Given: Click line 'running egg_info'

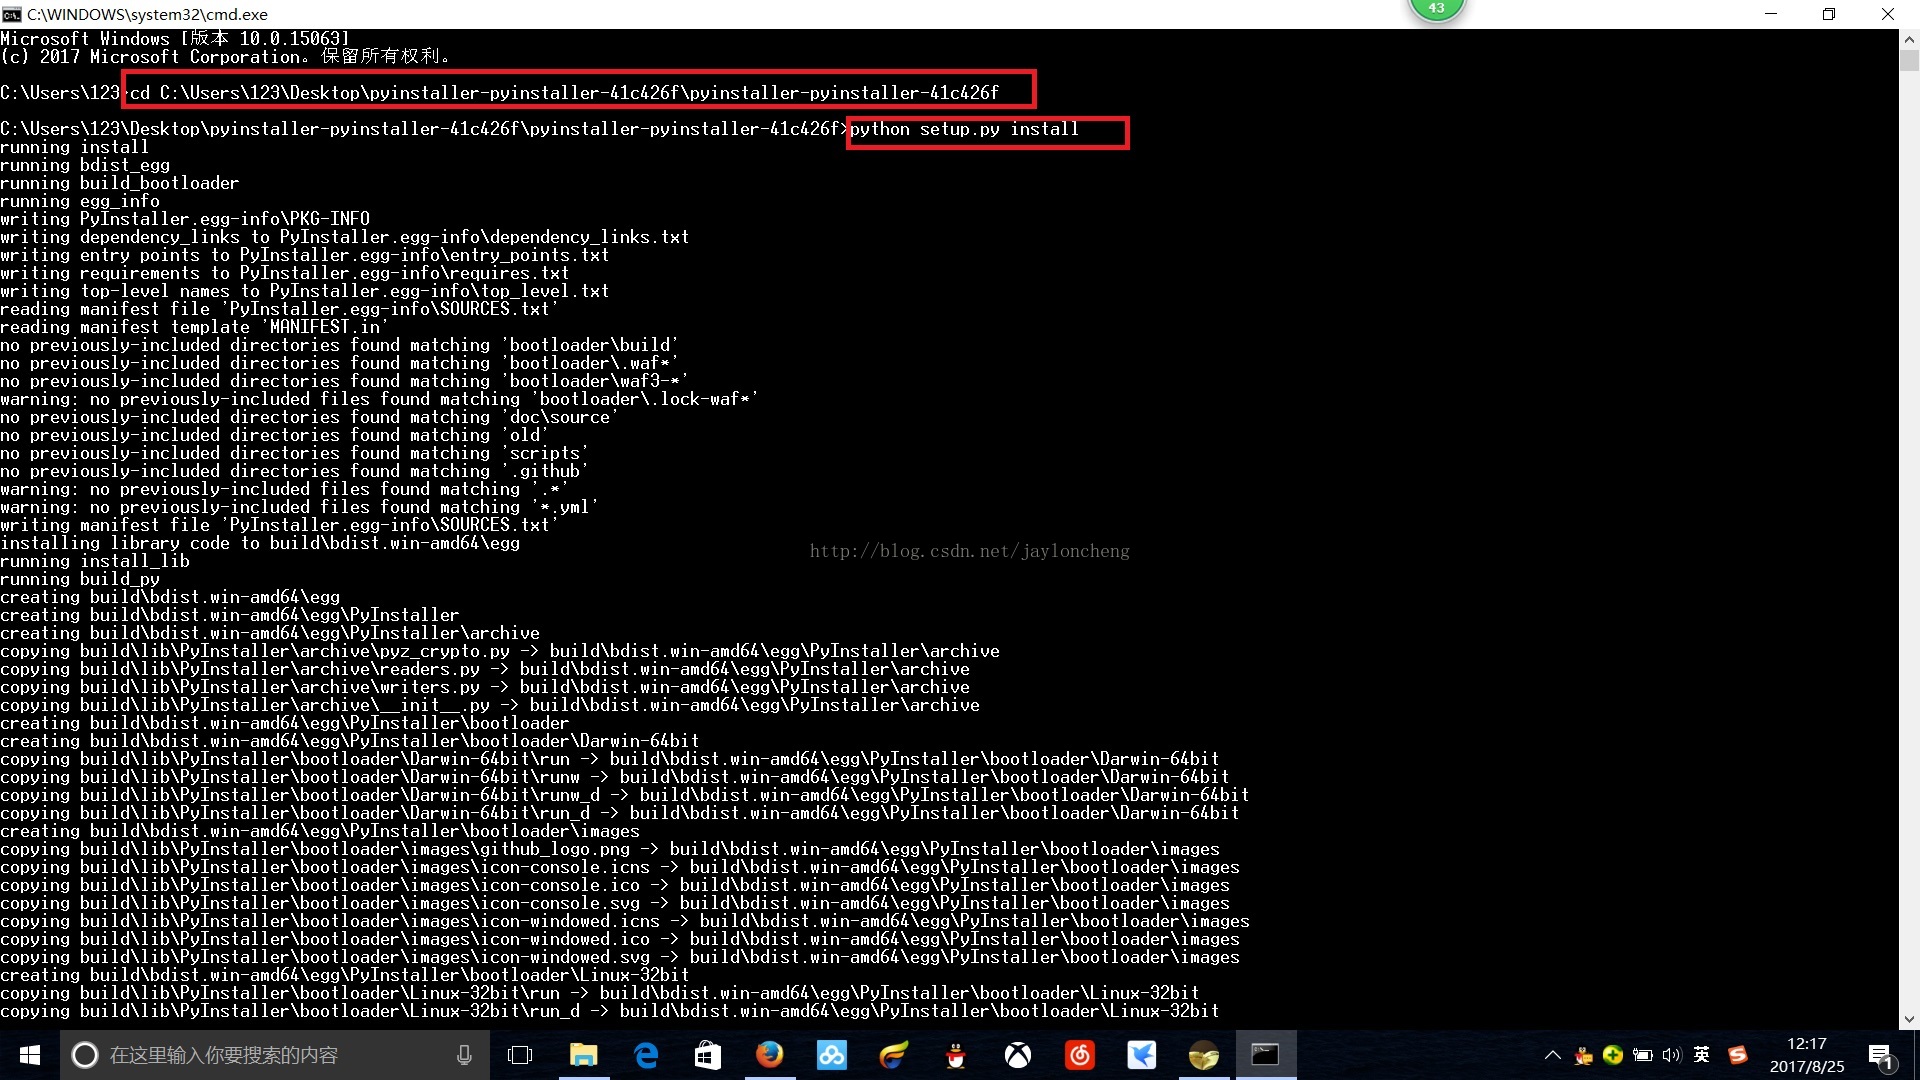Looking at the screenshot, I should (80, 201).
